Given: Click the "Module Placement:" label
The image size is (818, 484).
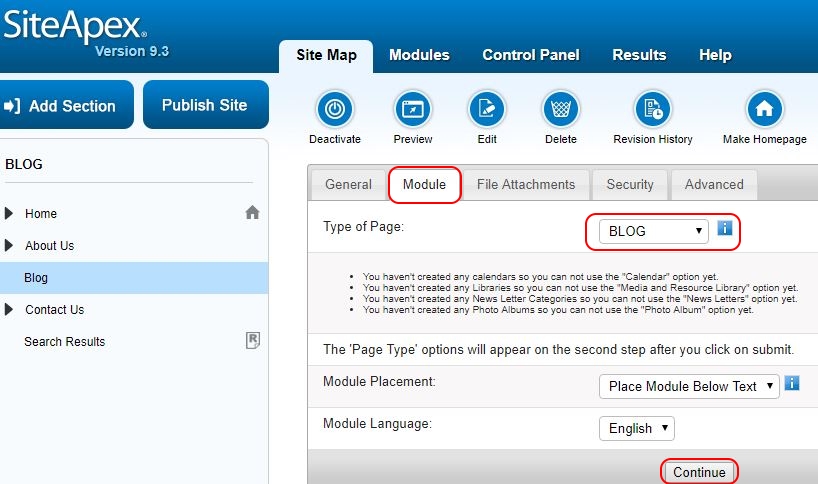Looking at the screenshot, I should pyautogui.click(x=379, y=381).
